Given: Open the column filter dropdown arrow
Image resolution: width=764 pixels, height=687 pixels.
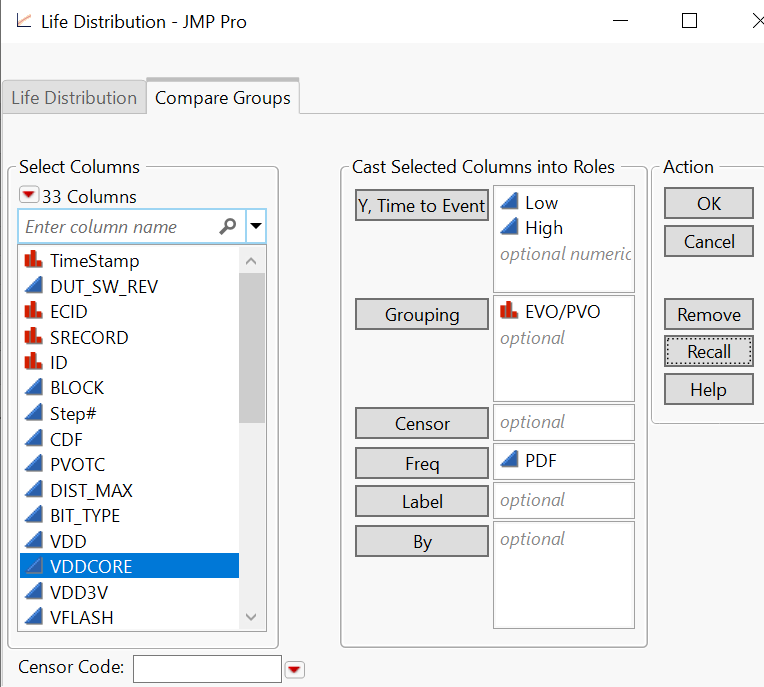Looking at the screenshot, I should point(256,227).
